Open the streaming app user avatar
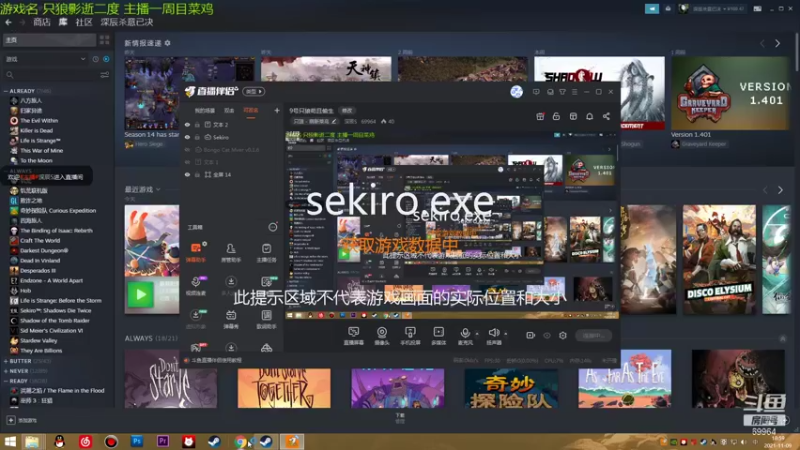800x450 pixels. [x=516, y=92]
